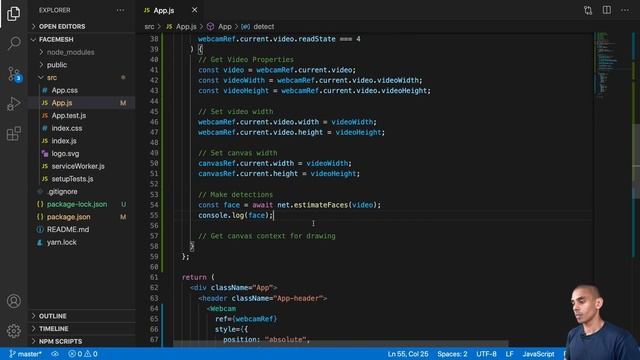The image size is (640, 360).
Task: Open Explorer more actions ellipsis
Action: pos(120,10)
